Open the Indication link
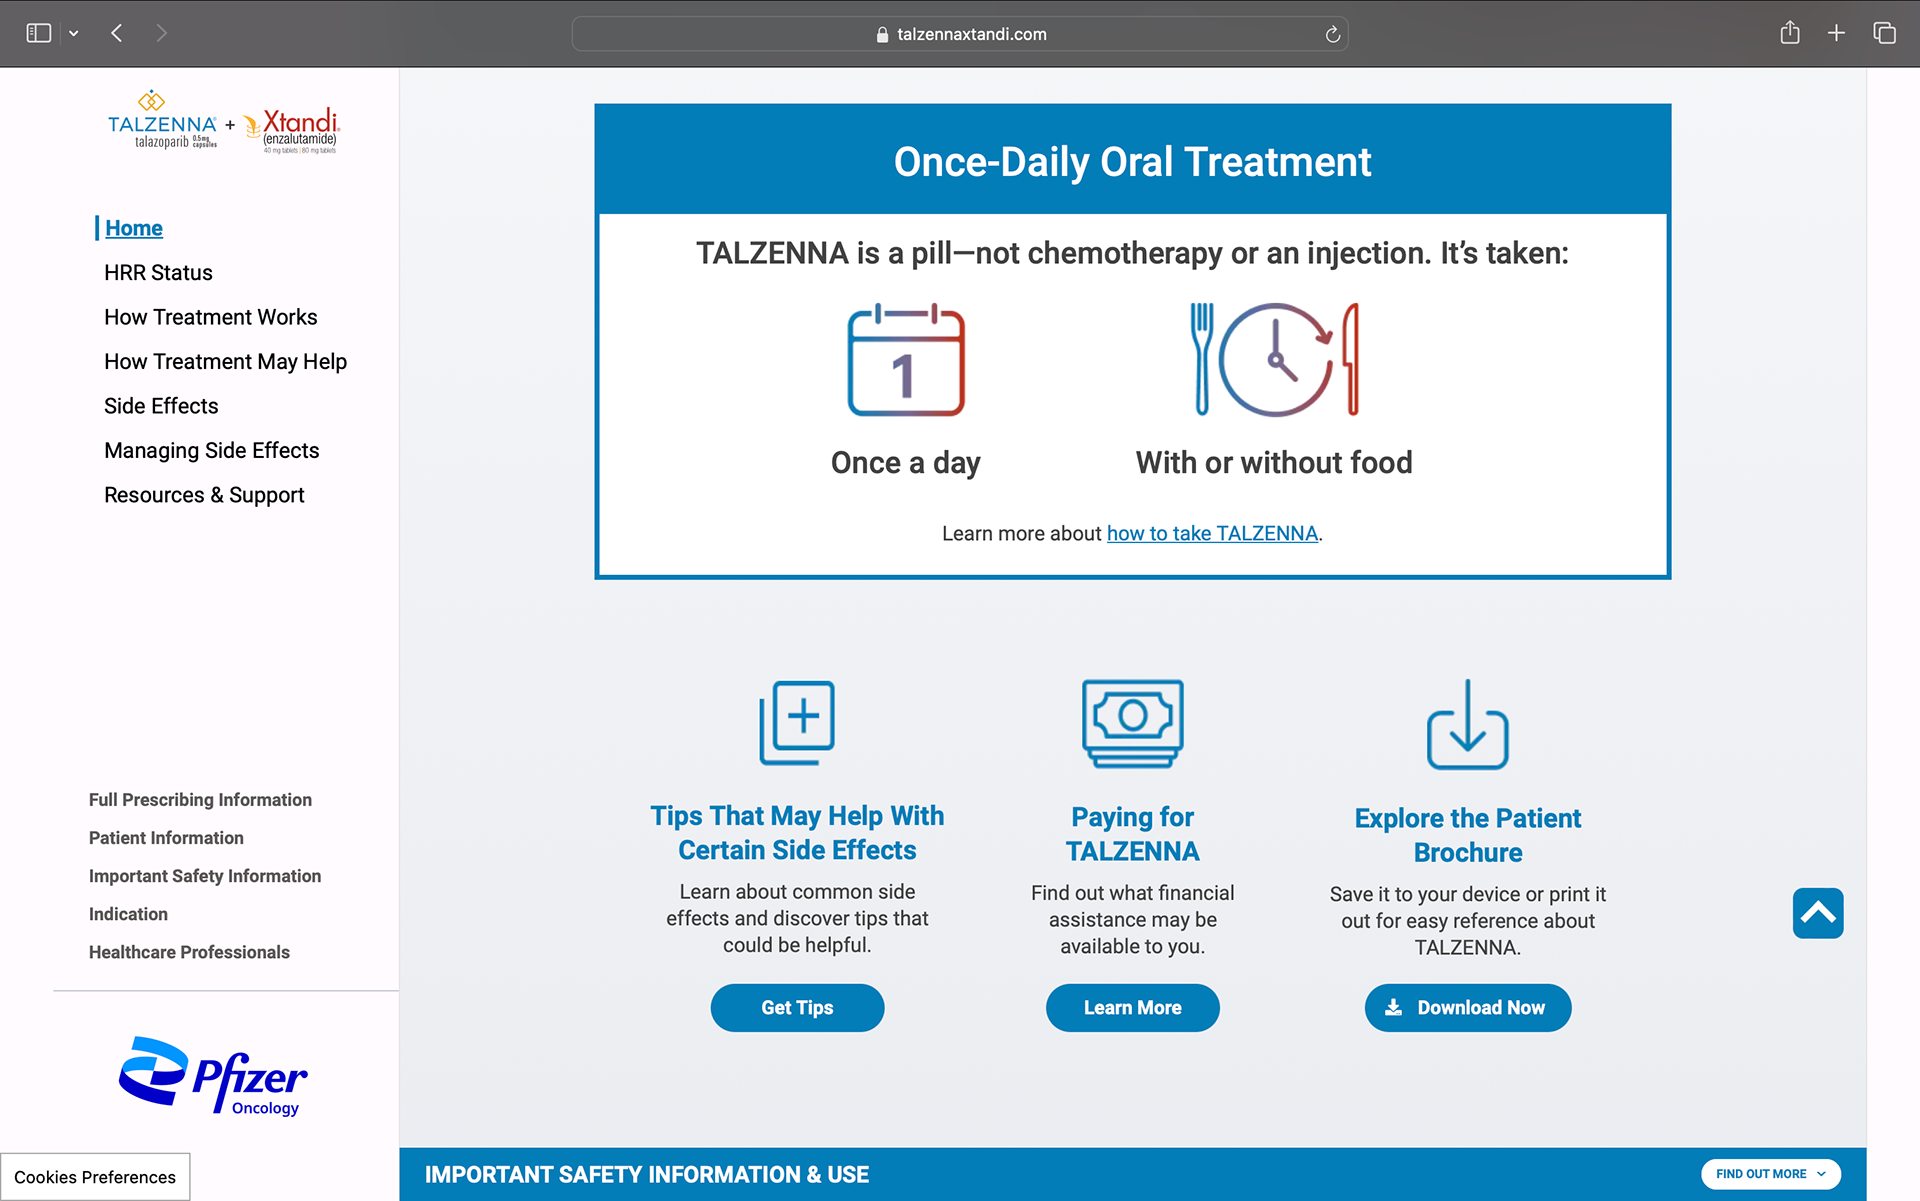The width and height of the screenshot is (1920, 1201). point(128,914)
